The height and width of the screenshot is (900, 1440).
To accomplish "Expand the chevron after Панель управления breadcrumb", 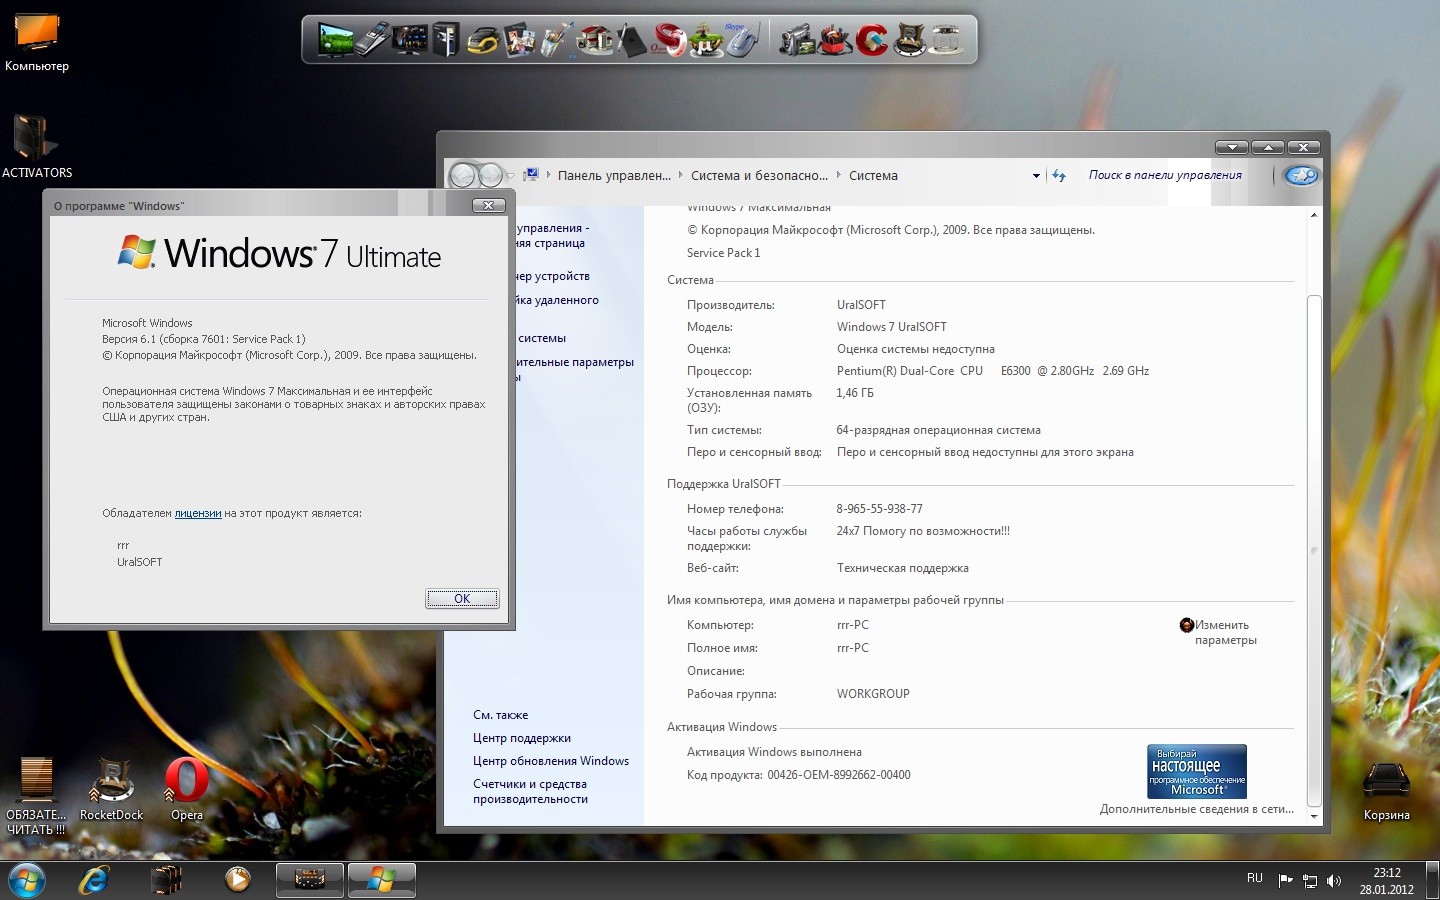I will coord(681,175).
